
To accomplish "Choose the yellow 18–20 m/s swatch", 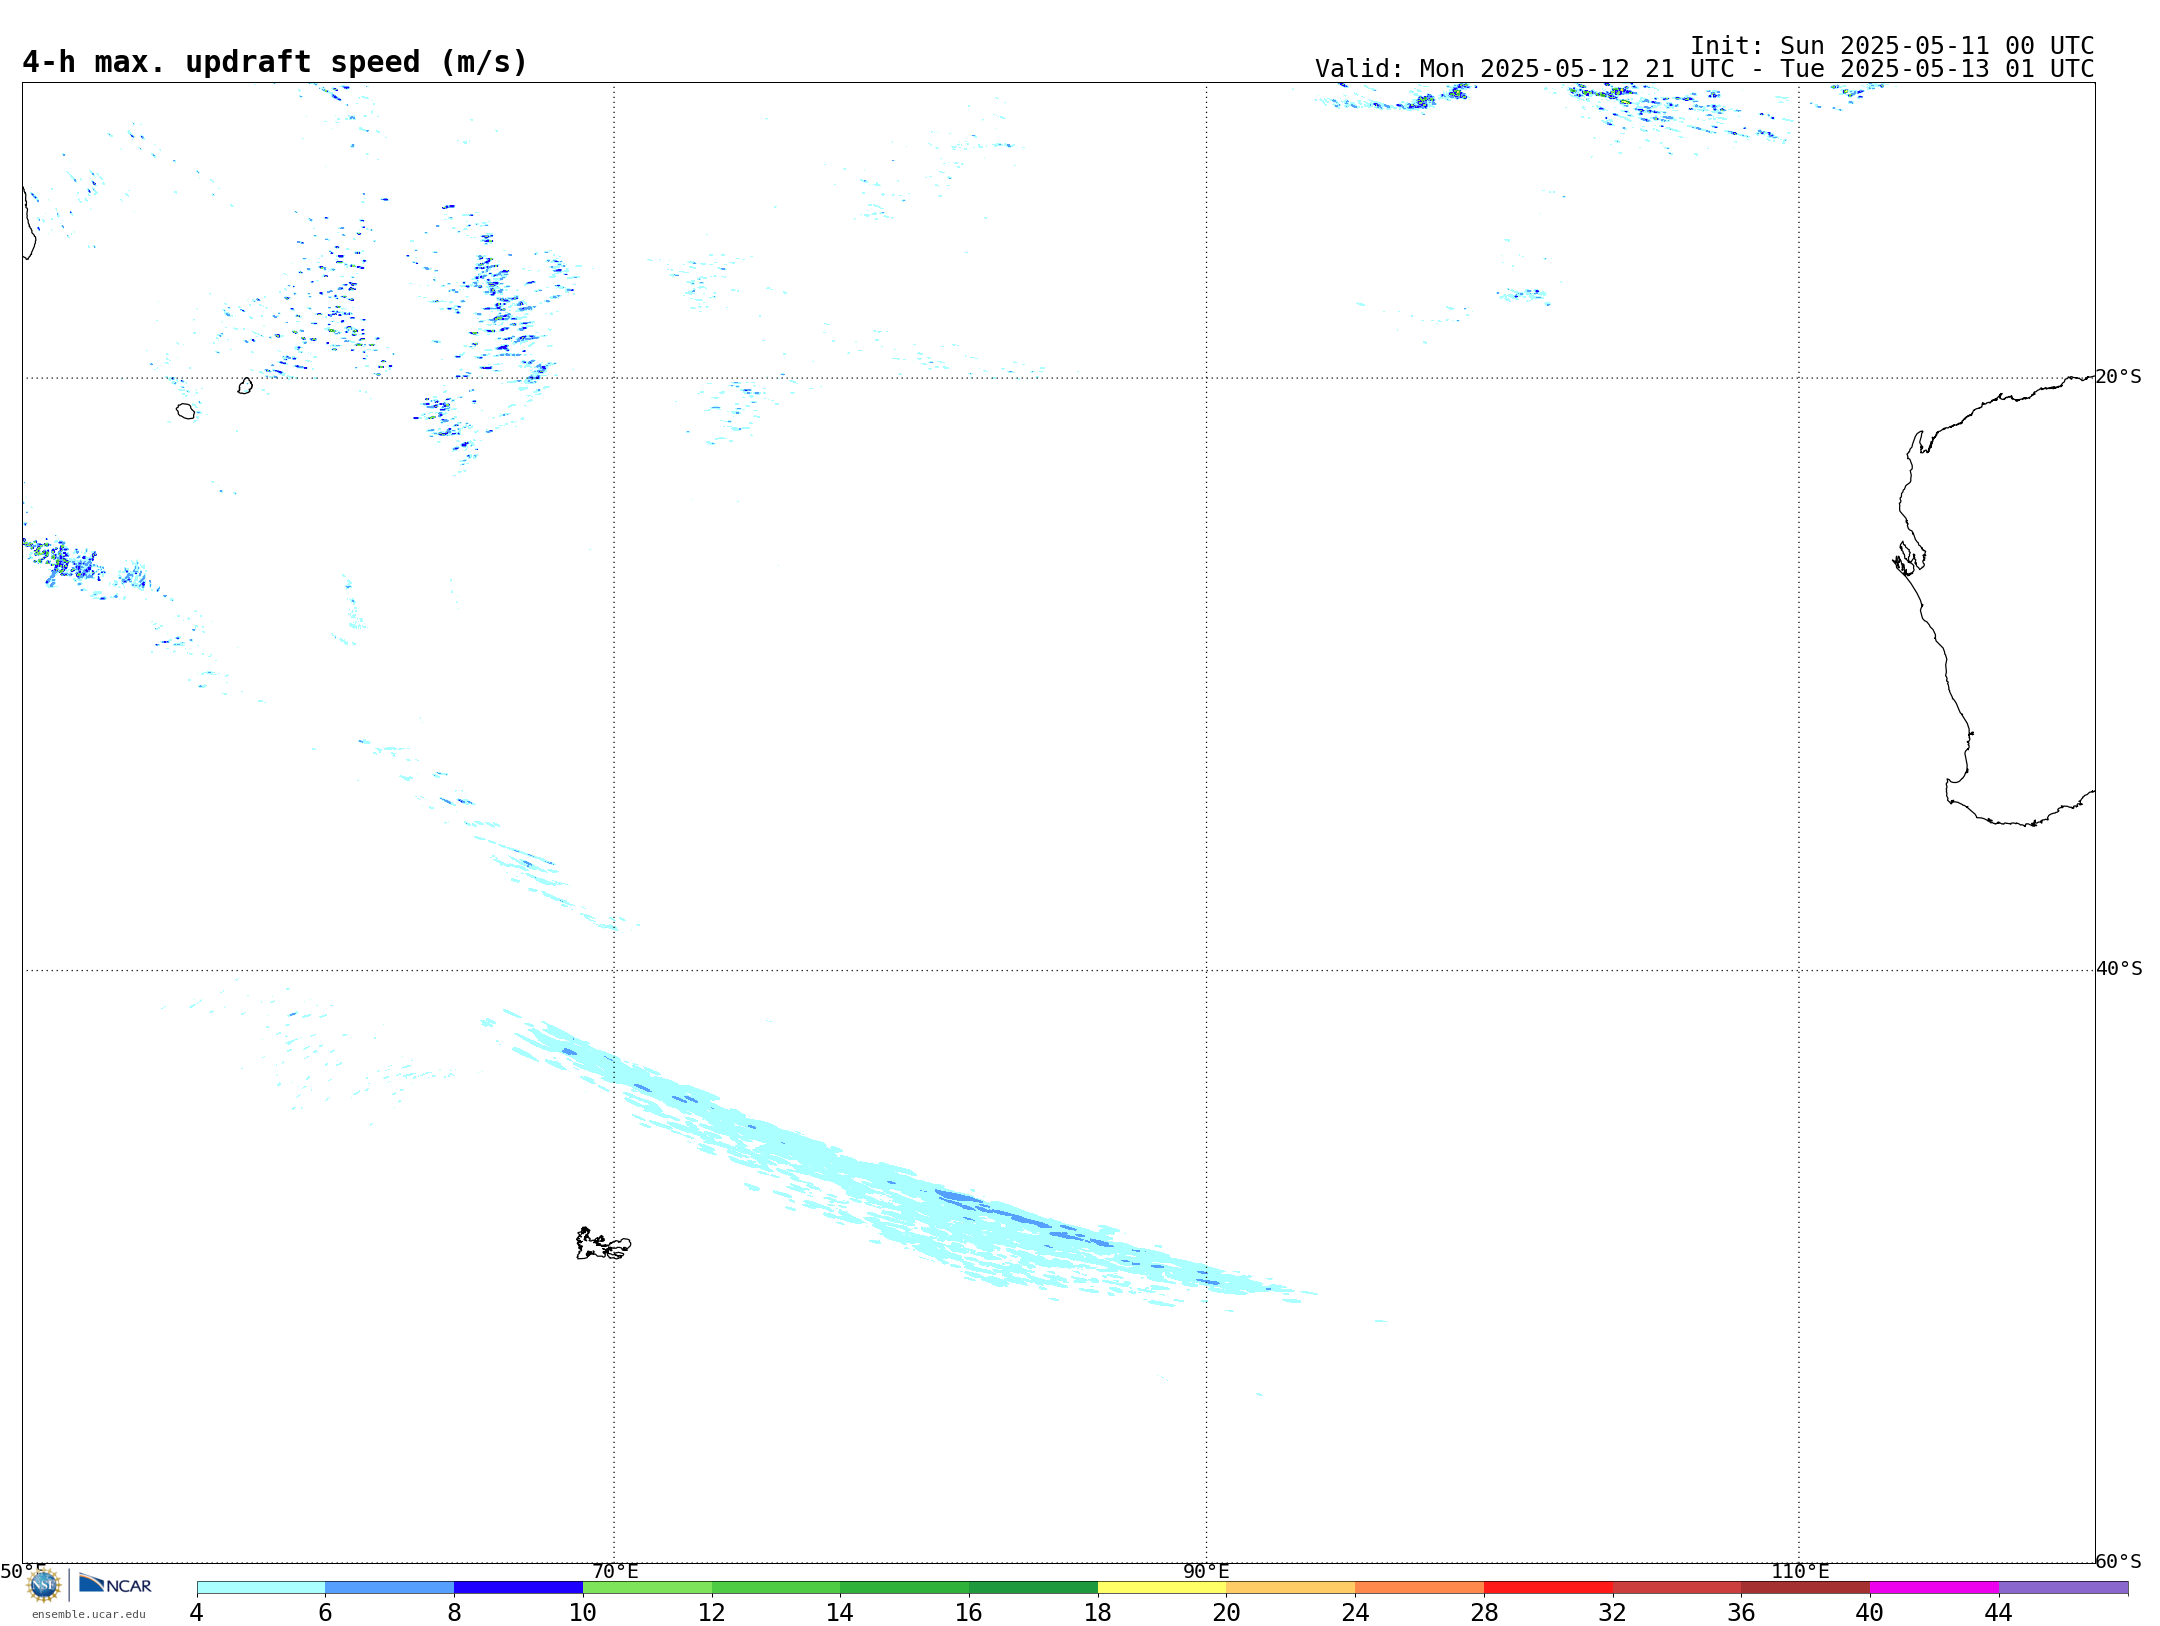I will (1162, 1587).
